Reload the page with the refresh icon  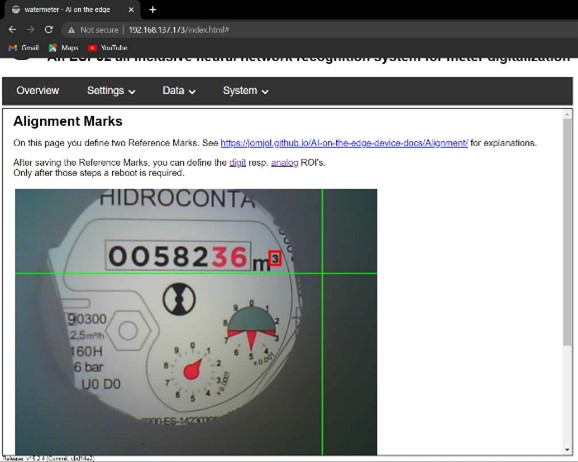49,29
